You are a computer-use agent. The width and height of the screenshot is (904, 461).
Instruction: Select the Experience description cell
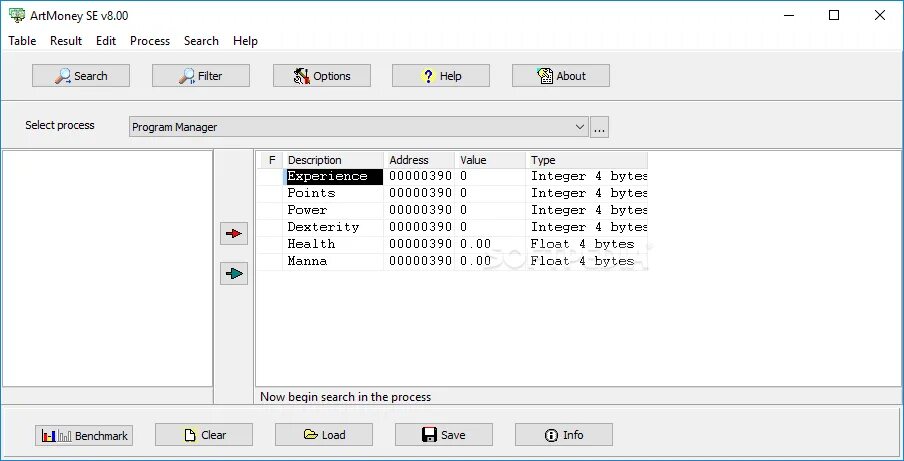pos(334,176)
